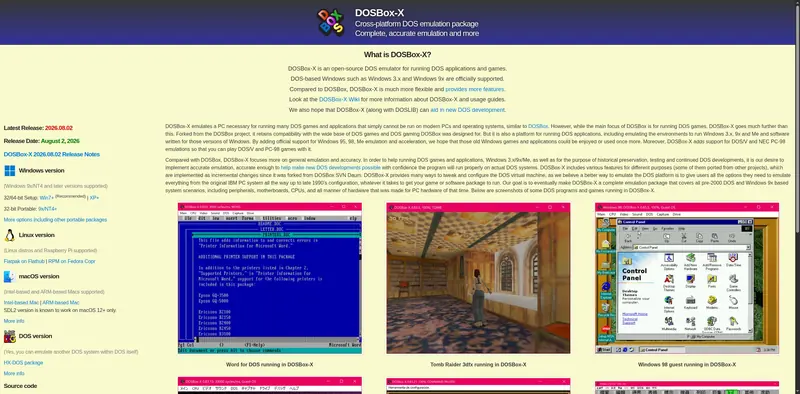Viewport: 800px width, 394px height.
Task: Click the 'Windows version' heading
Action: click(41, 170)
